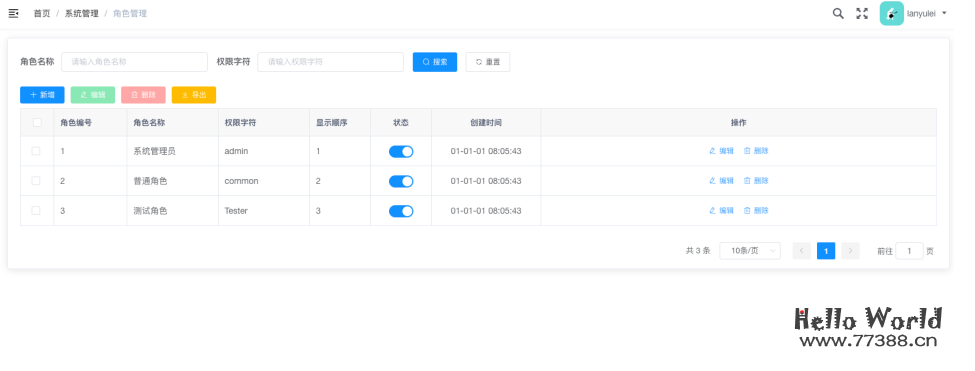Delete the 普通角色 row via 删除
This screenshot has width=975, height=371.
click(x=756, y=181)
